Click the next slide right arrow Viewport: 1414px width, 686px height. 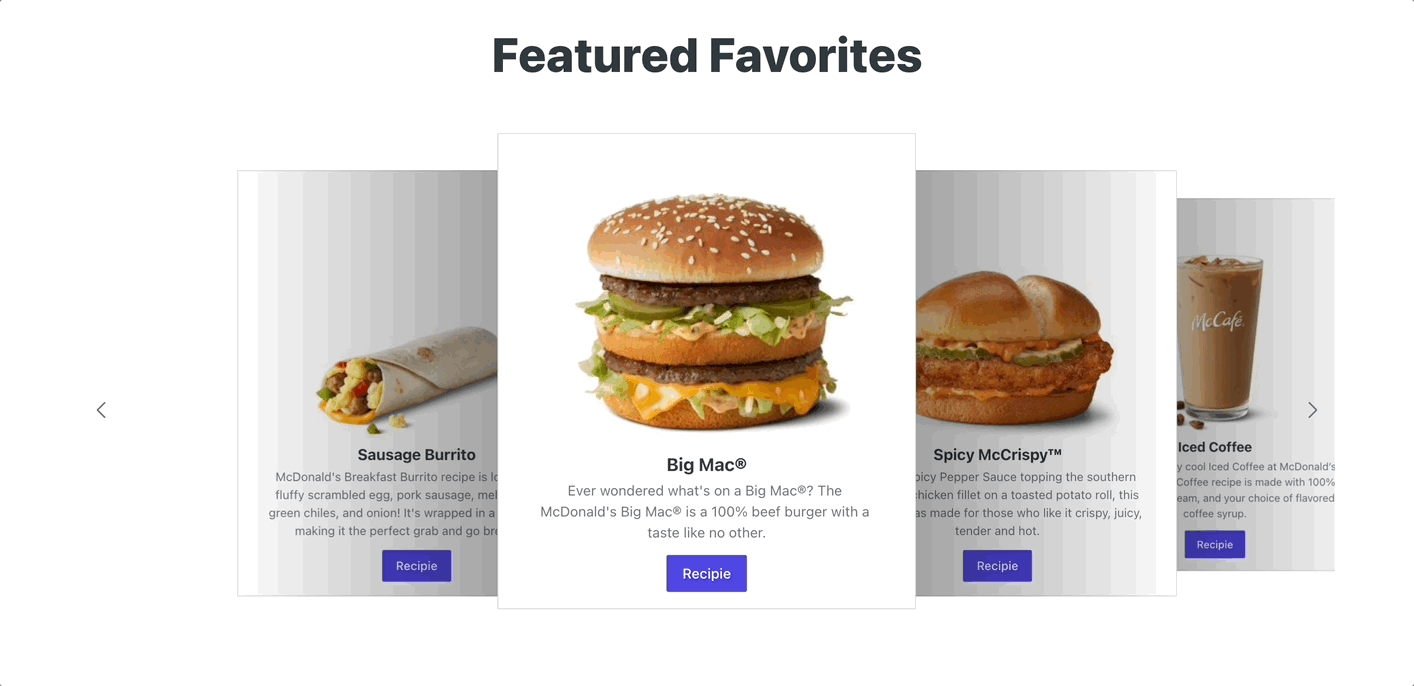(1312, 410)
